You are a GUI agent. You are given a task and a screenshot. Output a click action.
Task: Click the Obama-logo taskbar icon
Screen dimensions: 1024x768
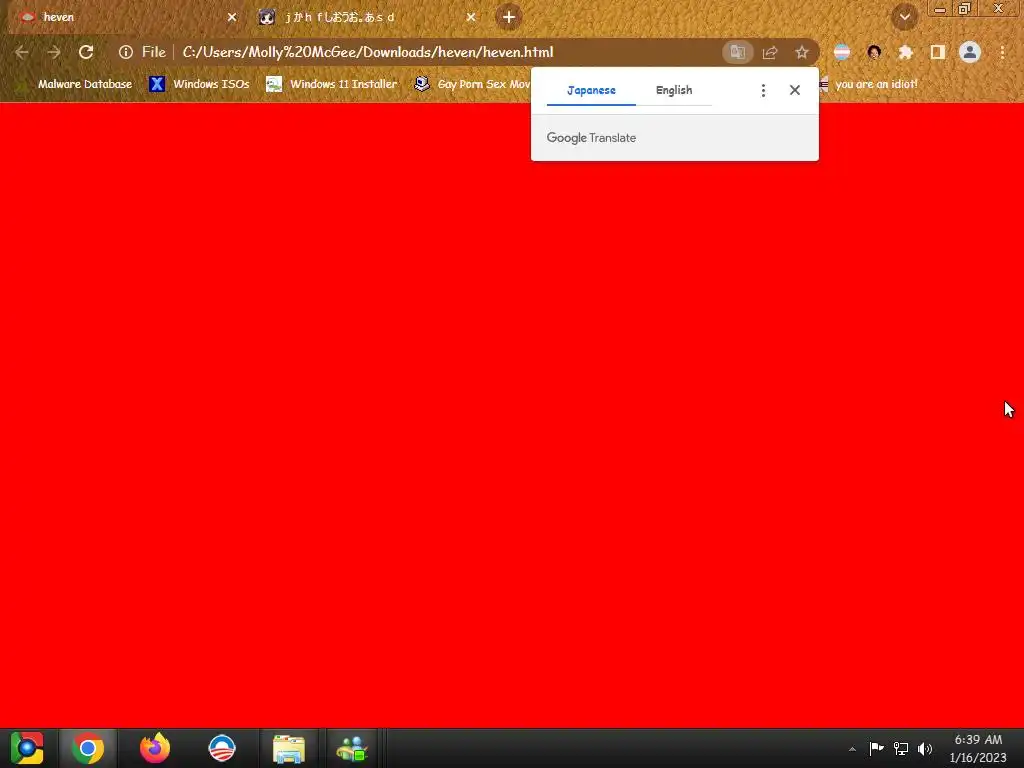click(x=221, y=748)
